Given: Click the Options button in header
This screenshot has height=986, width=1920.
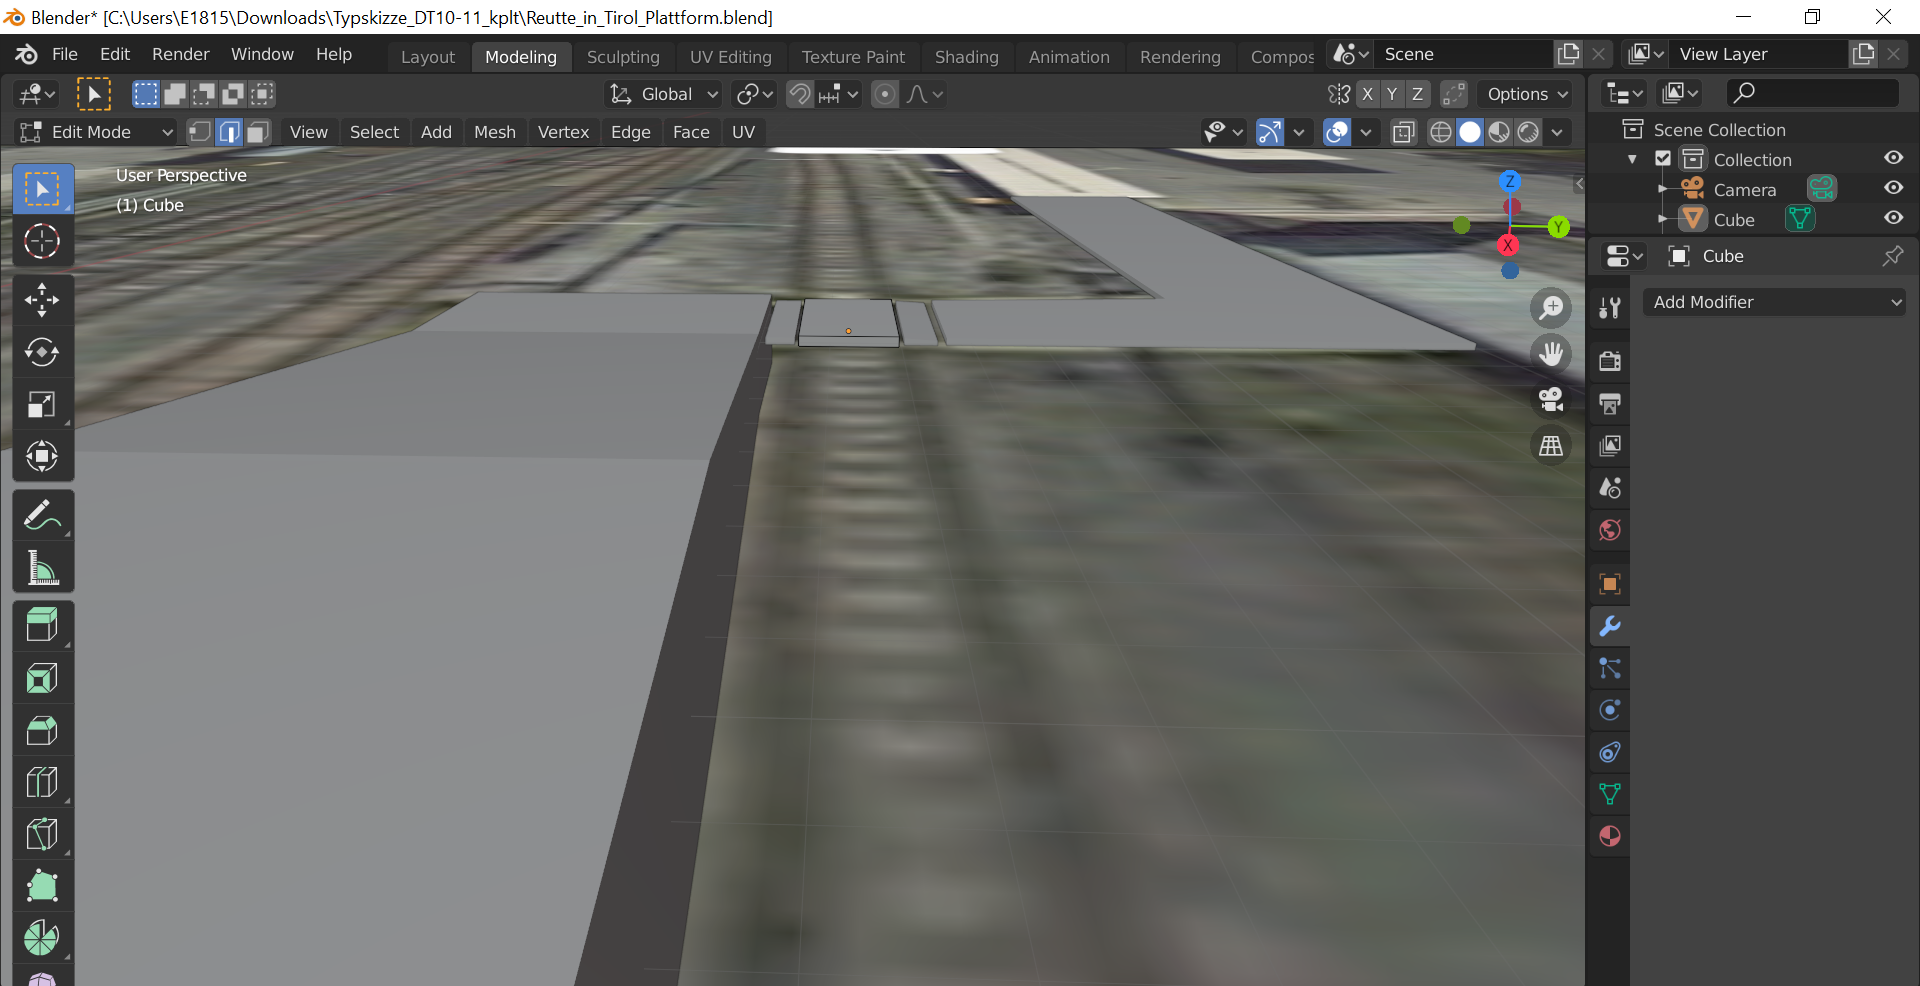Looking at the screenshot, I should coord(1526,94).
